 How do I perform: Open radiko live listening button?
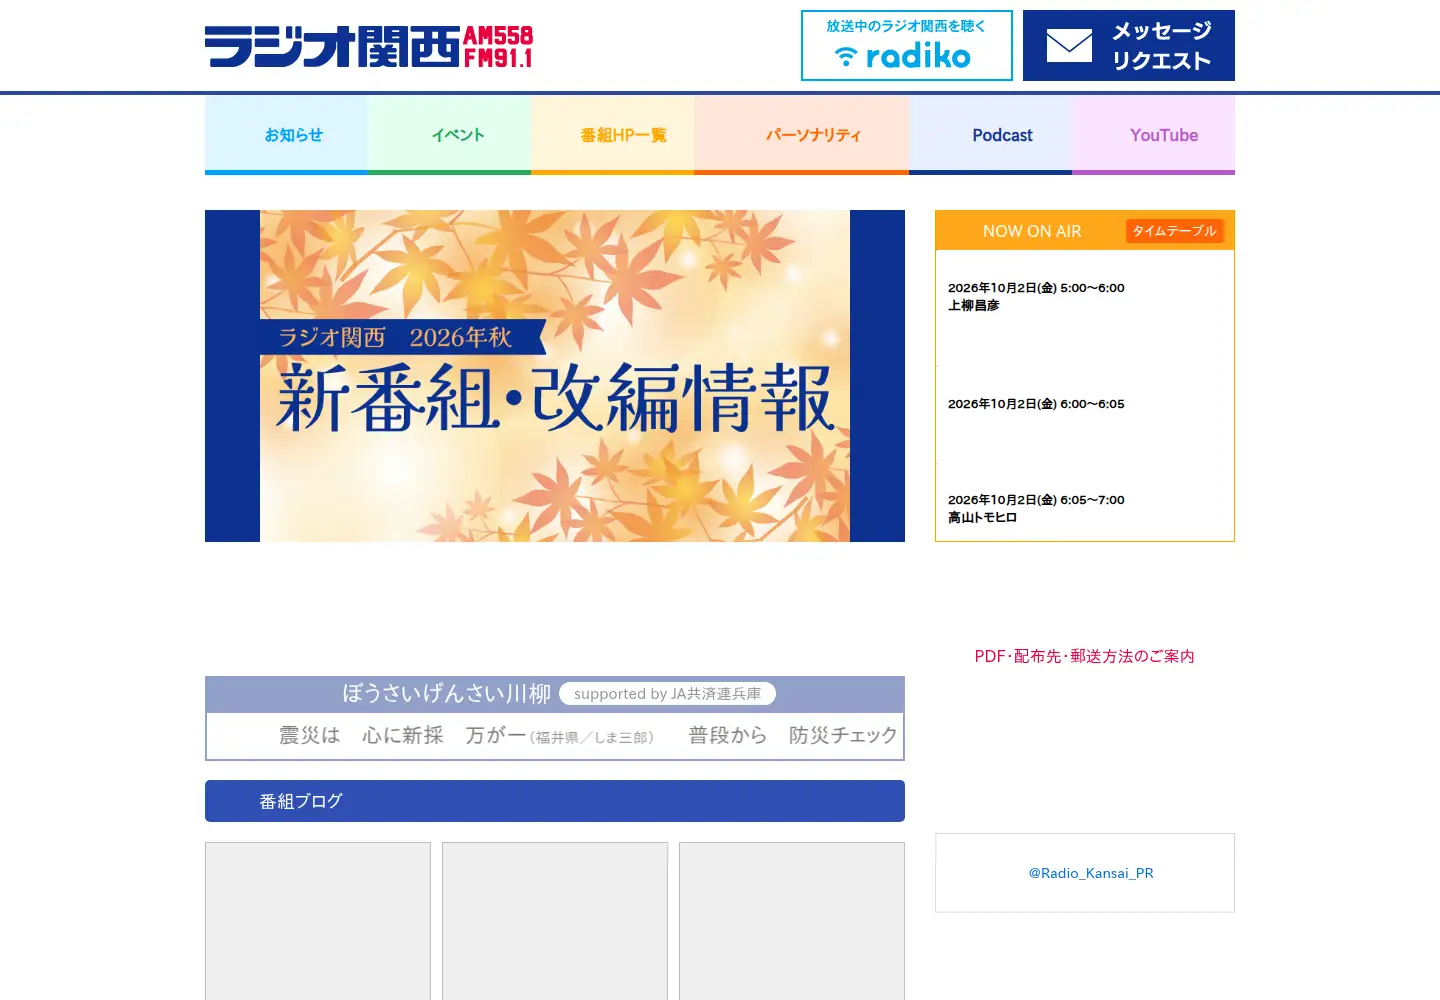click(x=907, y=46)
